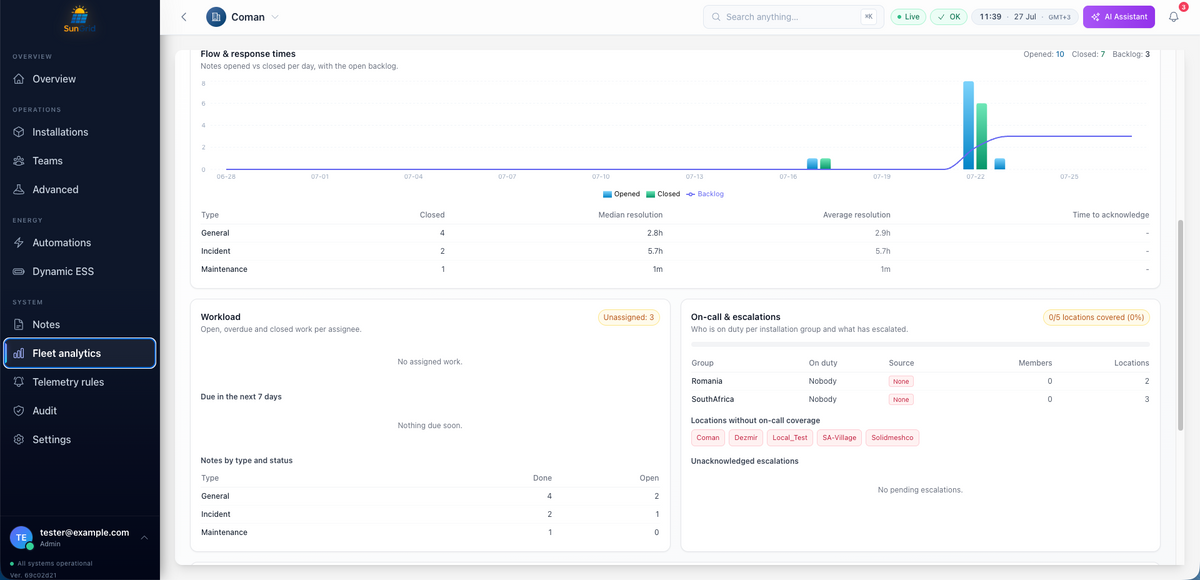
Task: Open notifications bell in top bar
Action: (1174, 17)
